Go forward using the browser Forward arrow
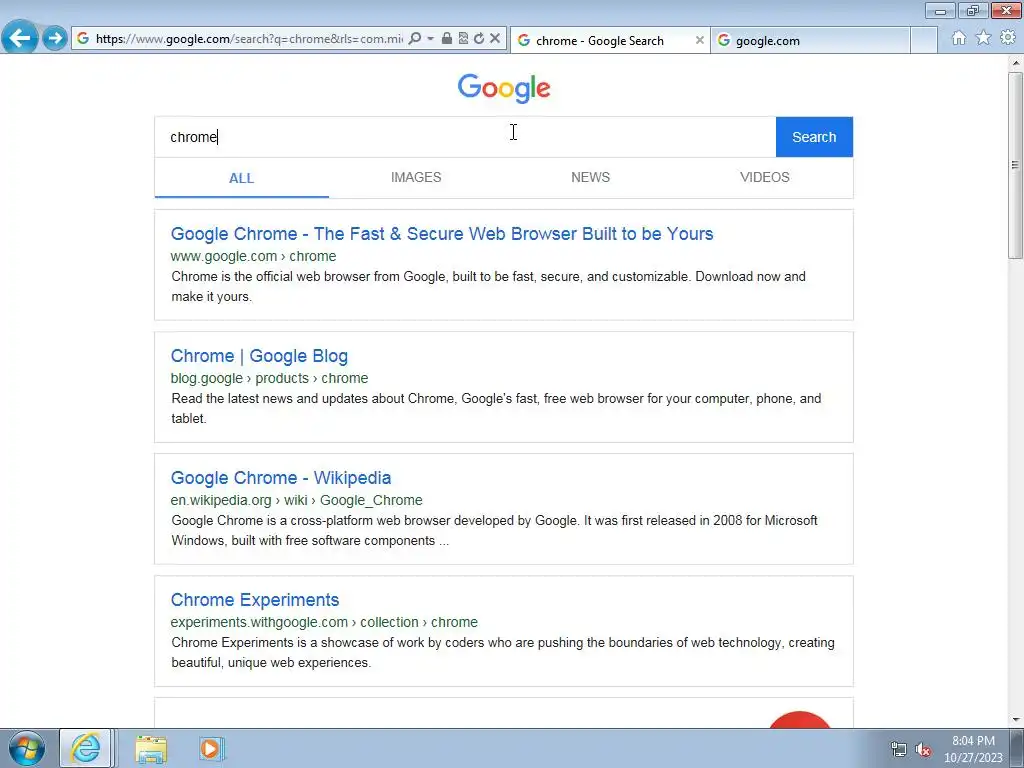Screen dimensions: 1024x768 click(x=55, y=38)
